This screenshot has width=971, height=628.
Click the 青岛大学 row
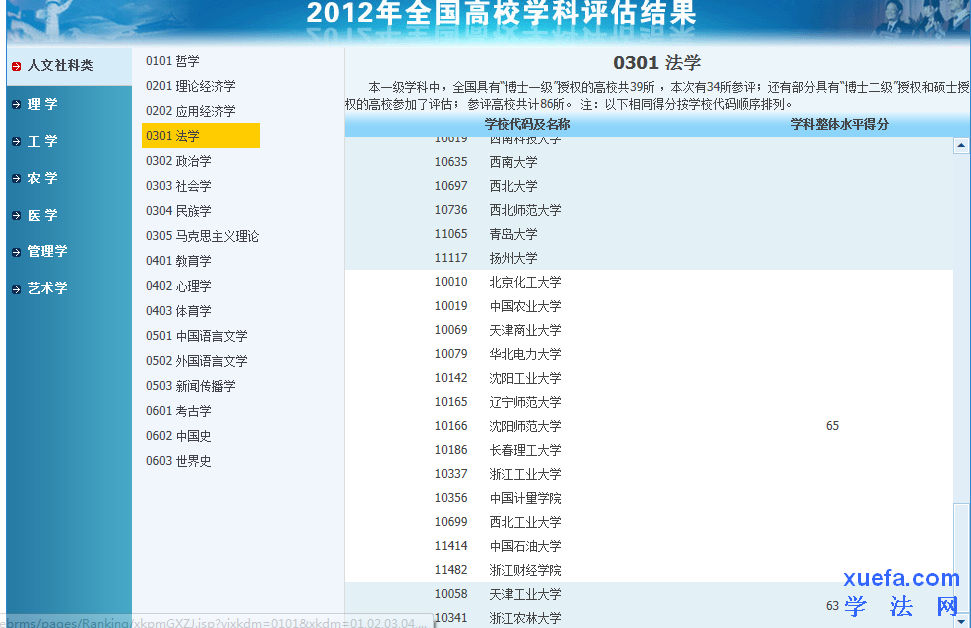(x=648, y=234)
